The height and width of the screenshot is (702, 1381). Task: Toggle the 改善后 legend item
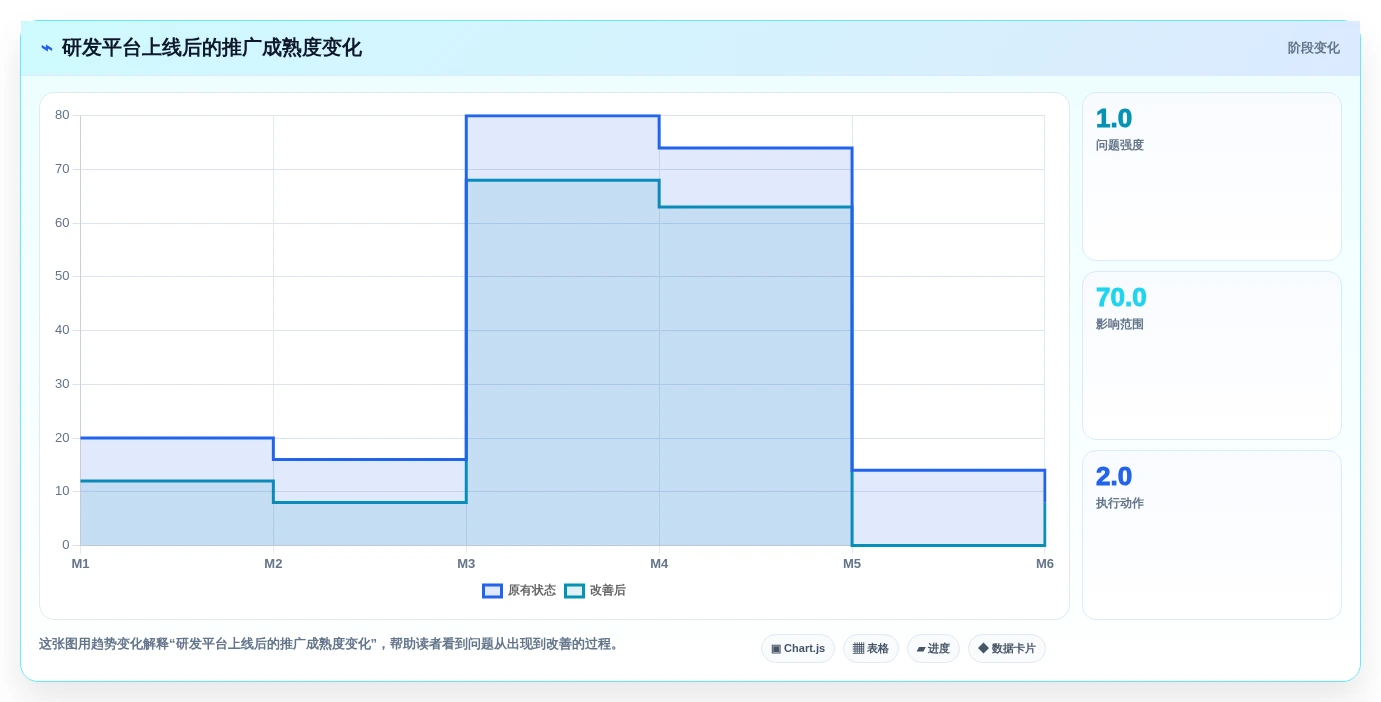click(x=595, y=591)
